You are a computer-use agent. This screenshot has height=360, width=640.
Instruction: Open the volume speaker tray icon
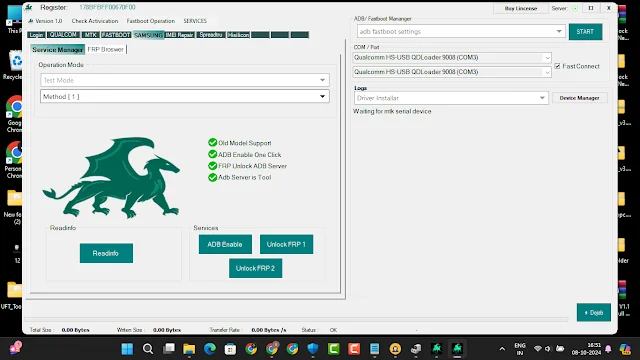(548, 349)
